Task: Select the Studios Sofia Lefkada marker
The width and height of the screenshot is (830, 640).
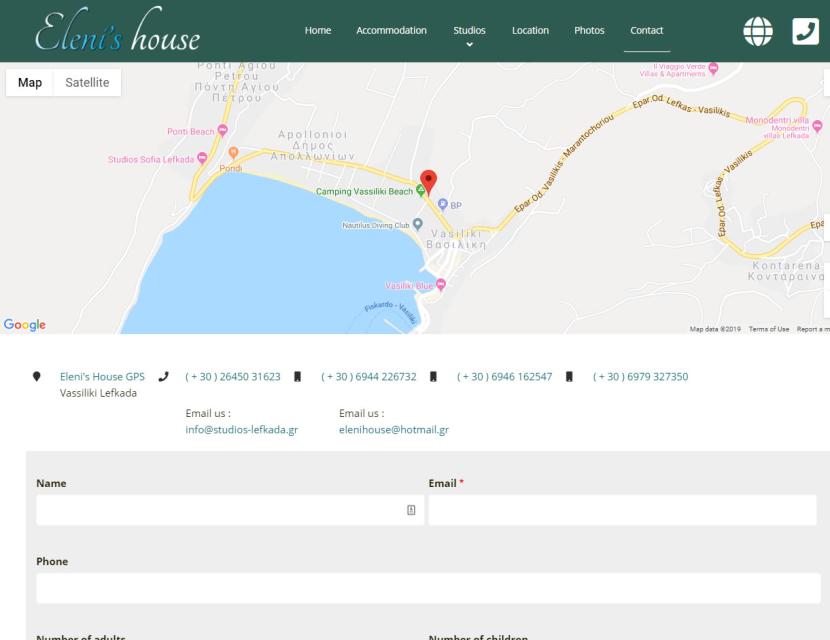Action: pyautogui.click(x=202, y=158)
